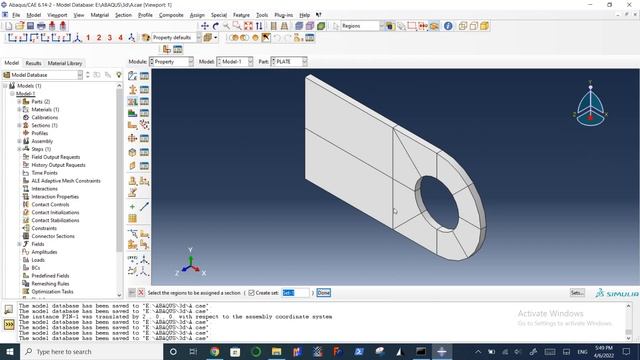Image resolution: width=640 pixels, height=360 pixels.
Task: Select the Assign Section tool icon
Action: coord(133,101)
